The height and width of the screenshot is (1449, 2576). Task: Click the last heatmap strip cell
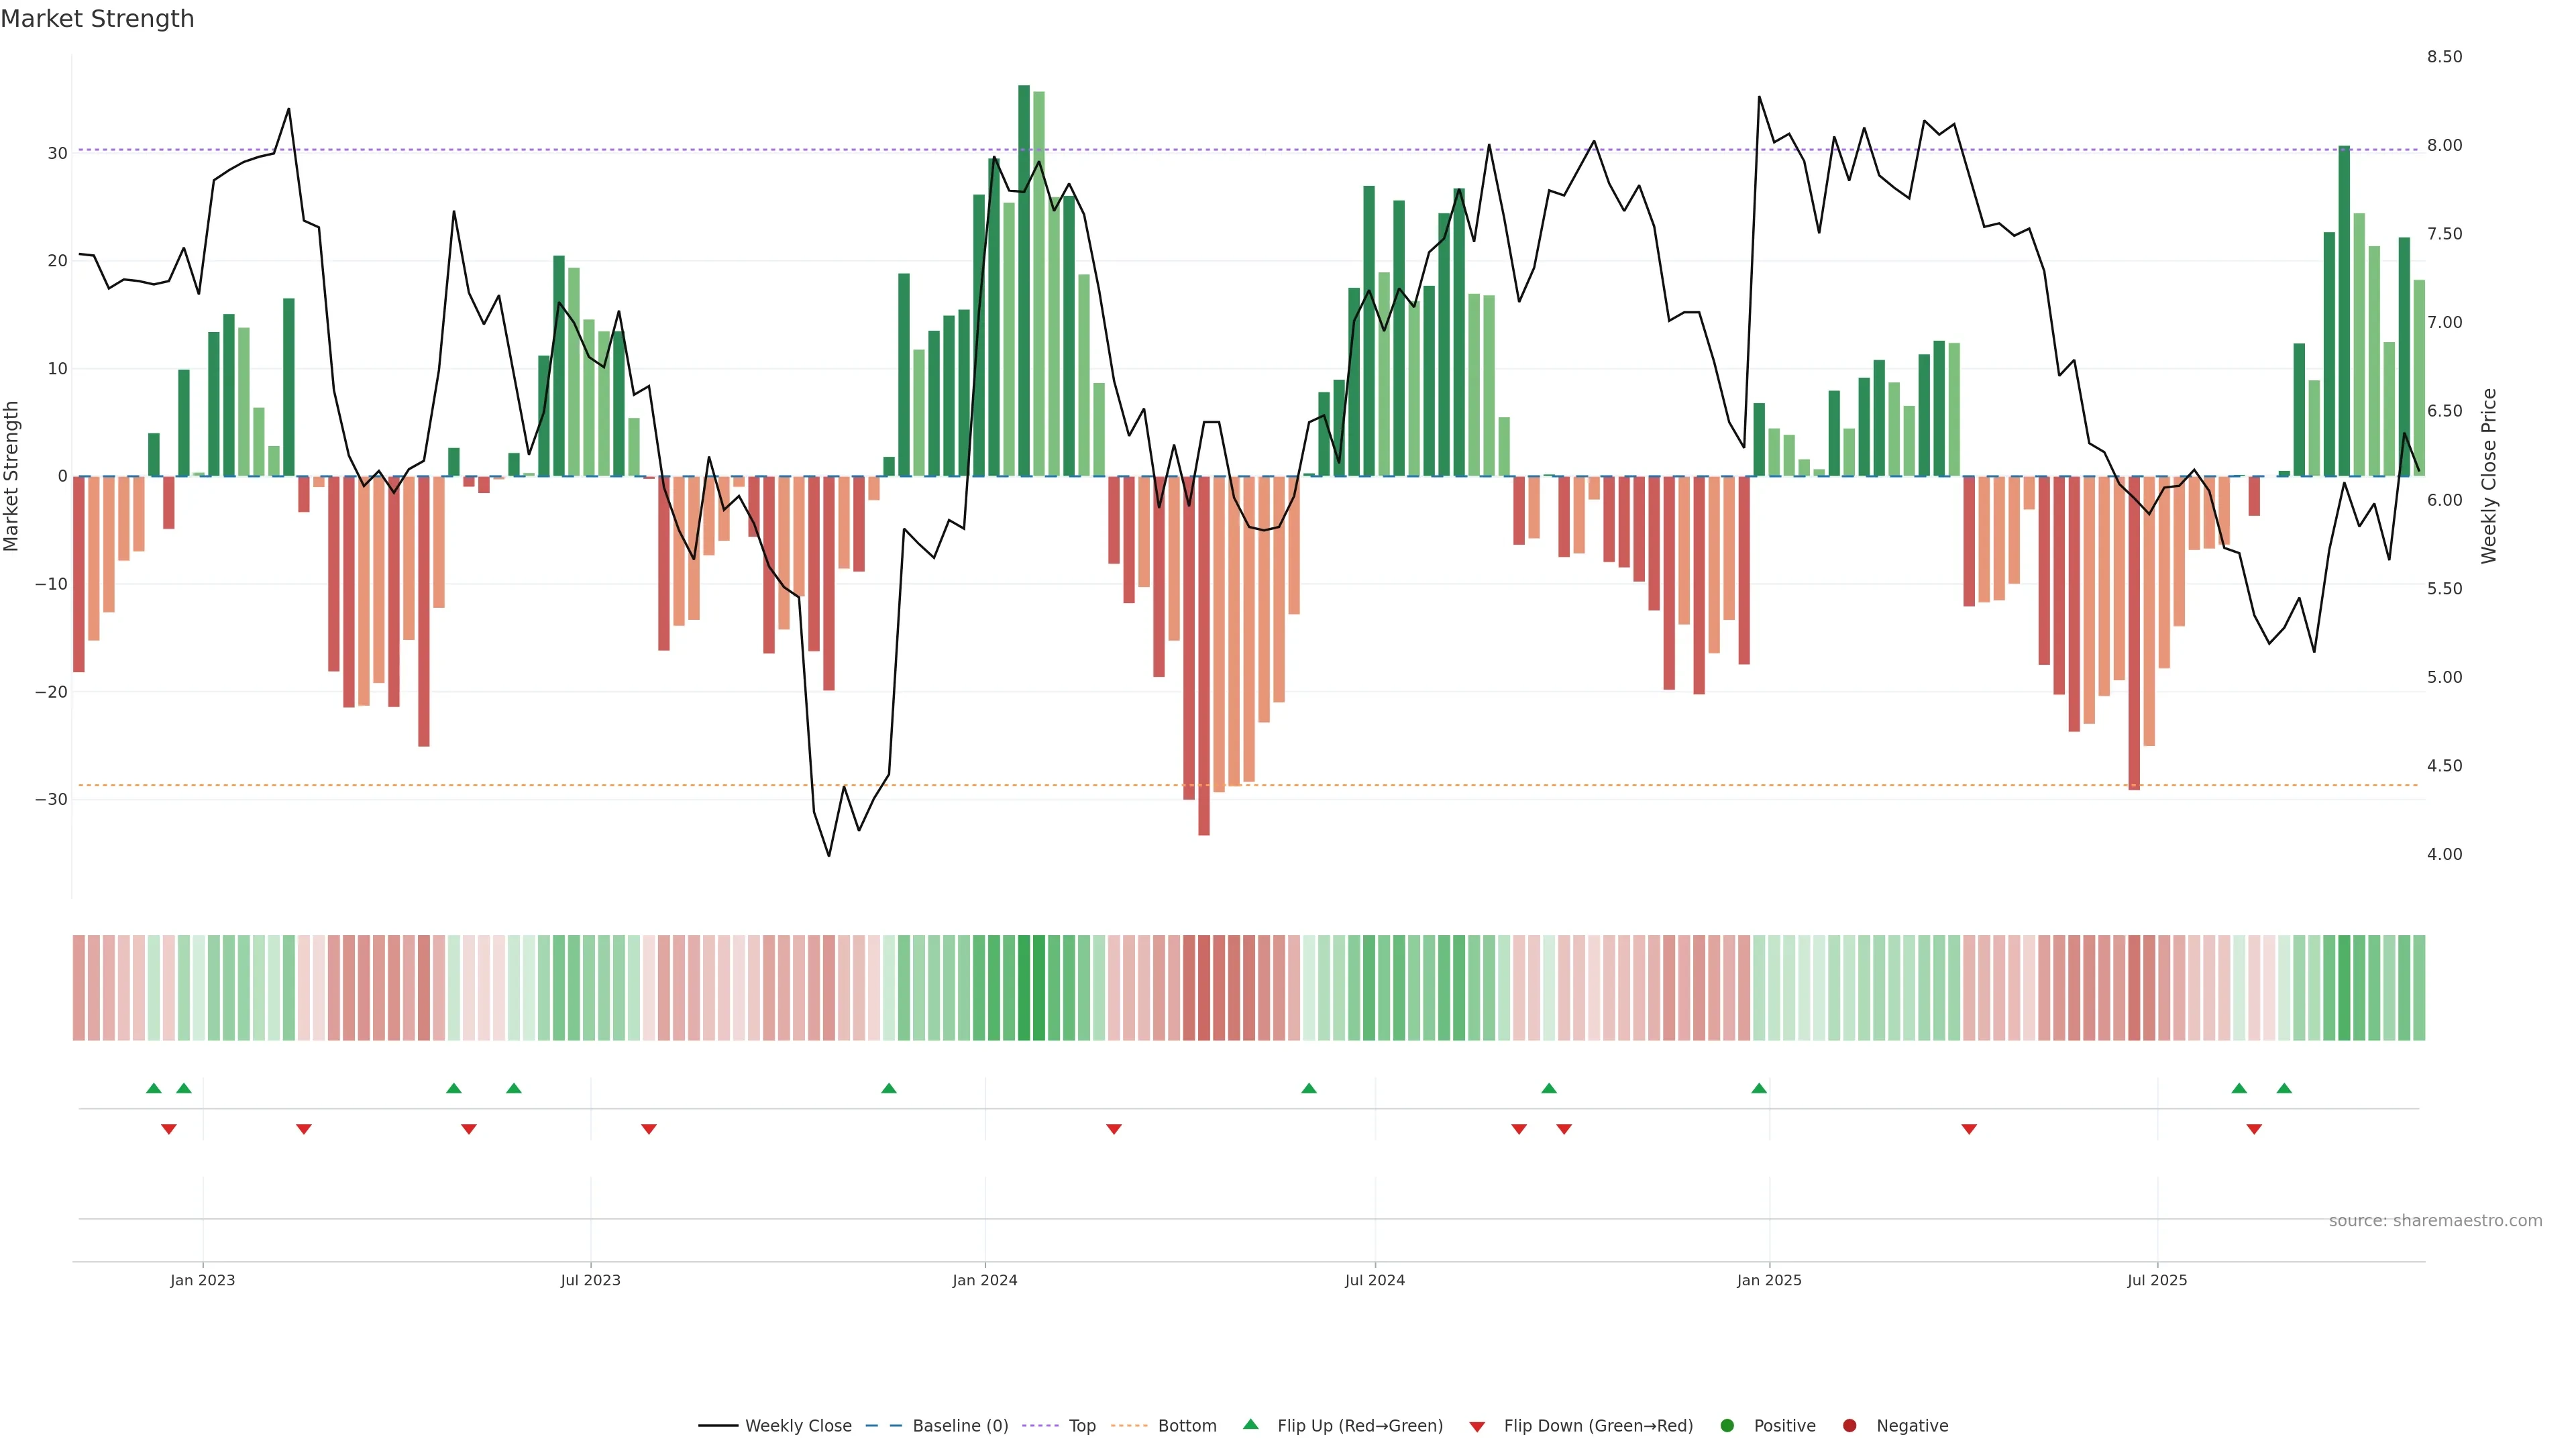2419,988
